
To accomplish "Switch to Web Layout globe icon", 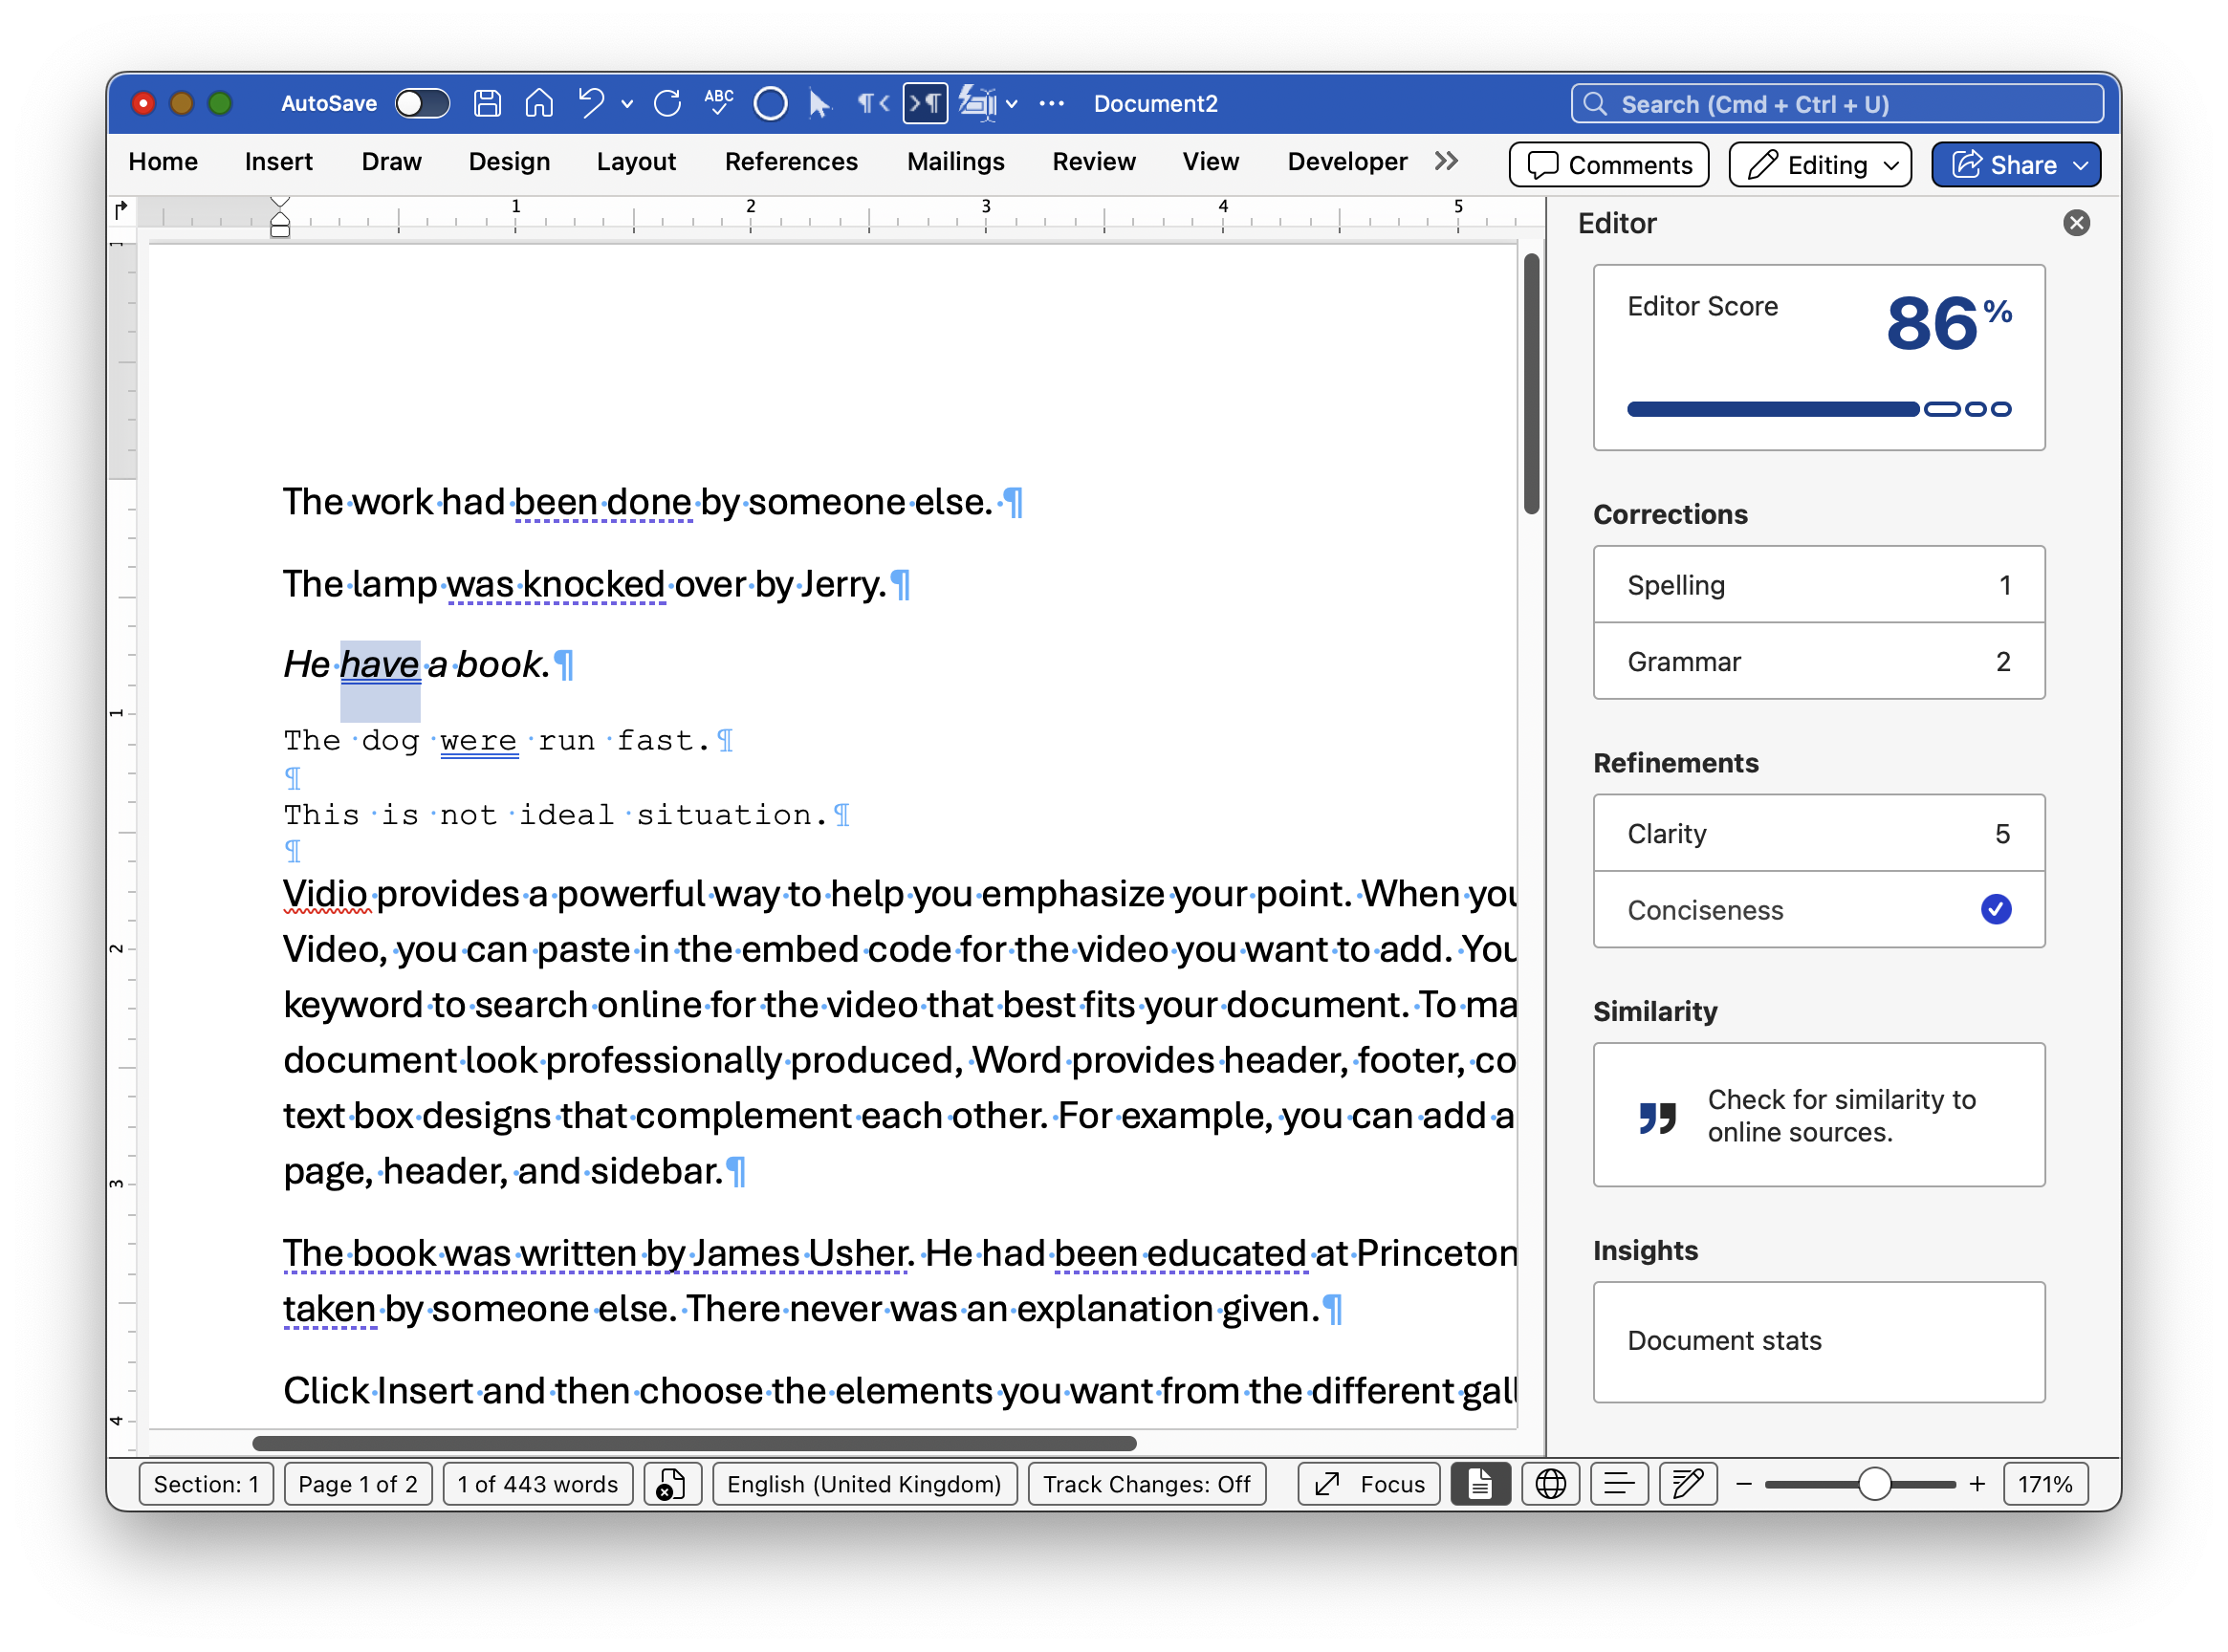I will point(1550,1485).
